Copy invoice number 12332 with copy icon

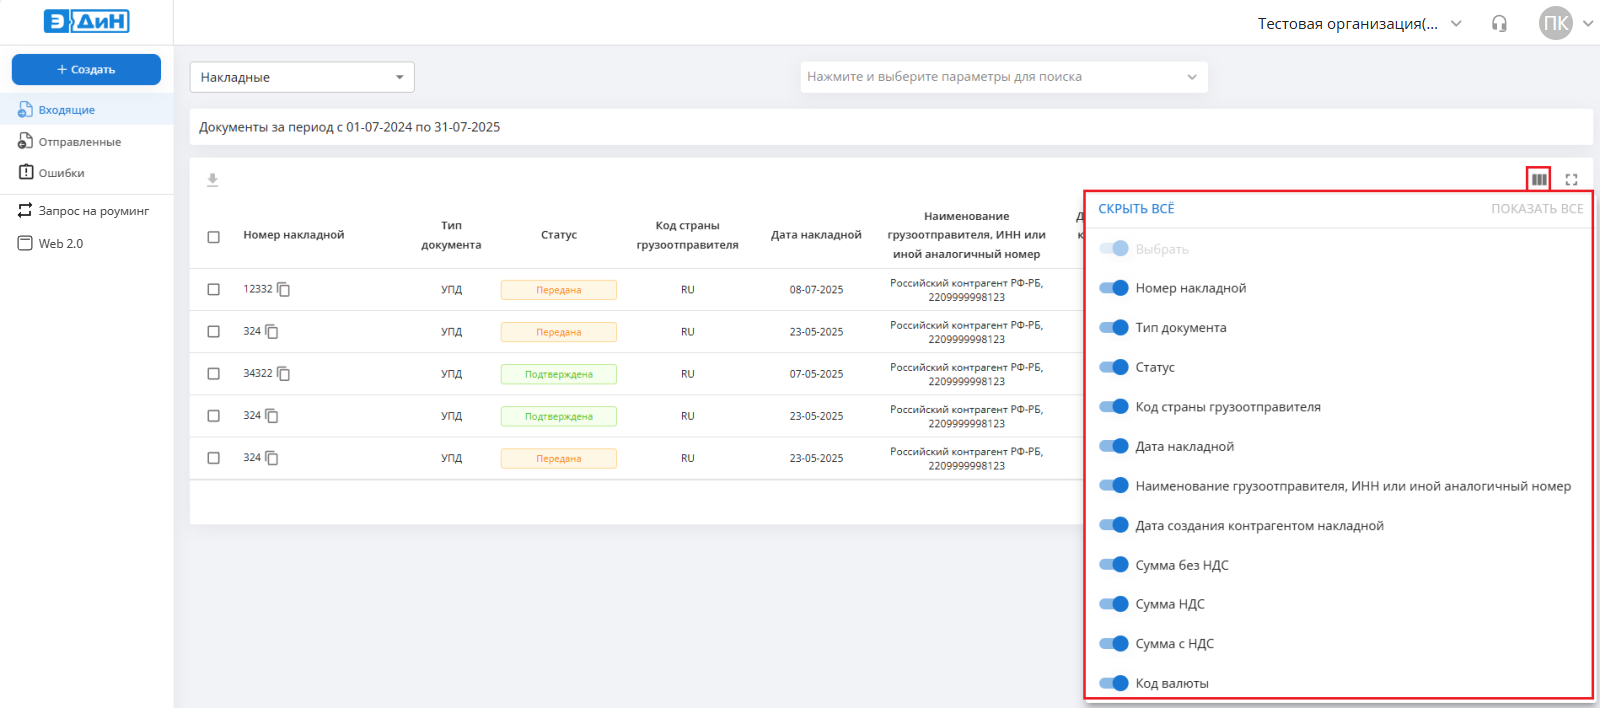pyautogui.click(x=284, y=290)
